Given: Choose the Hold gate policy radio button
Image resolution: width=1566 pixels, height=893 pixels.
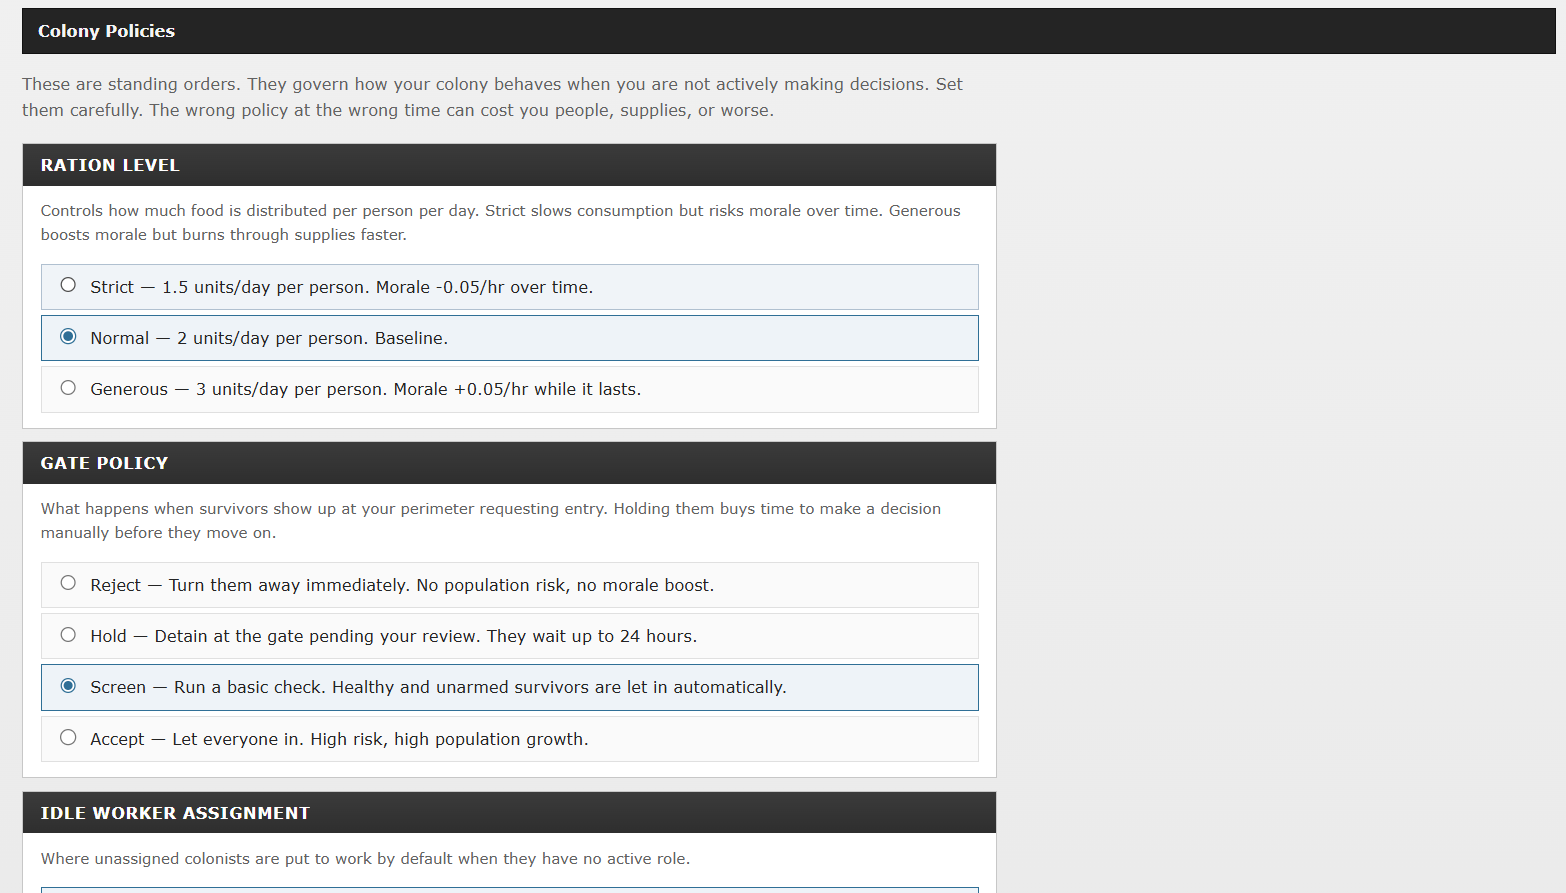Looking at the screenshot, I should (x=68, y=635).
